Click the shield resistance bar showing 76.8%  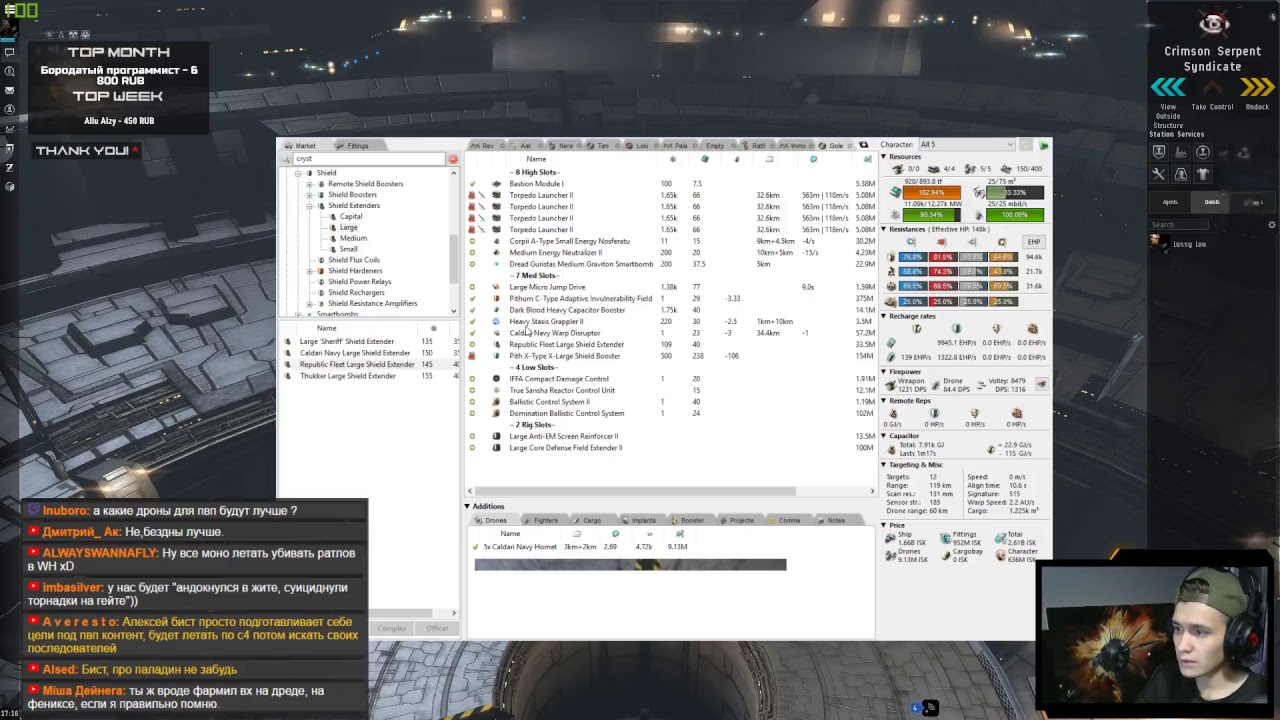coord(912,257)
